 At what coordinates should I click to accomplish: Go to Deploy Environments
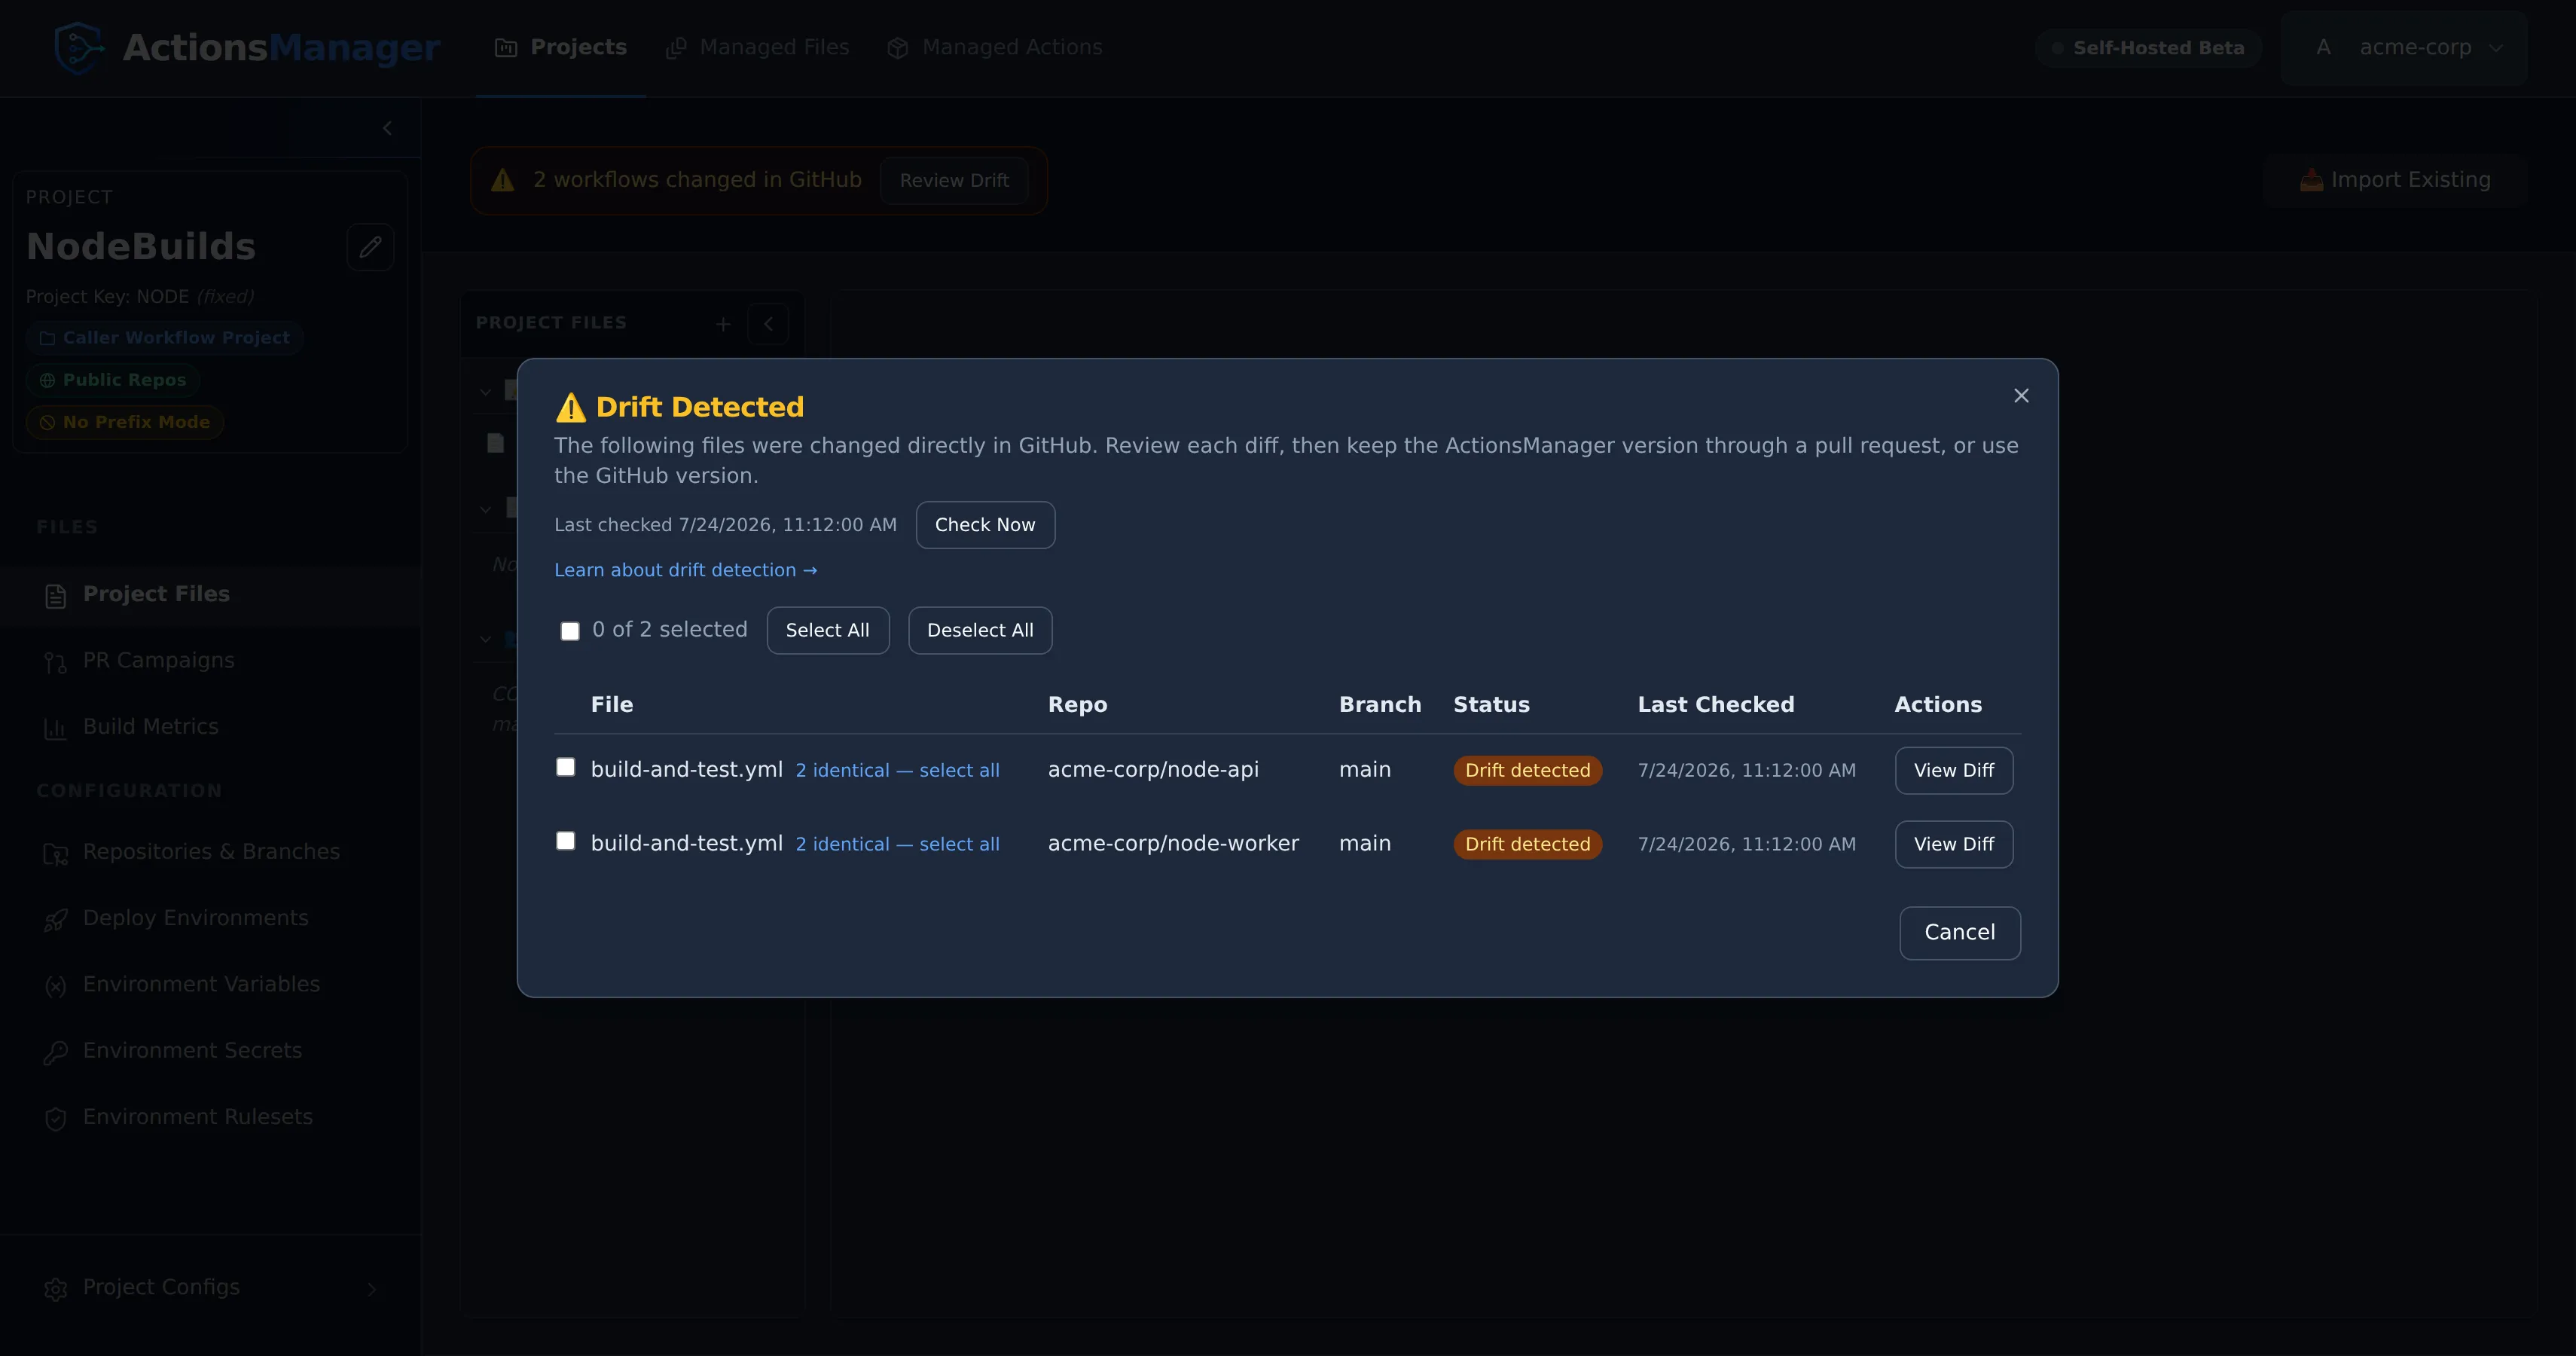click(x=210, y=918)
